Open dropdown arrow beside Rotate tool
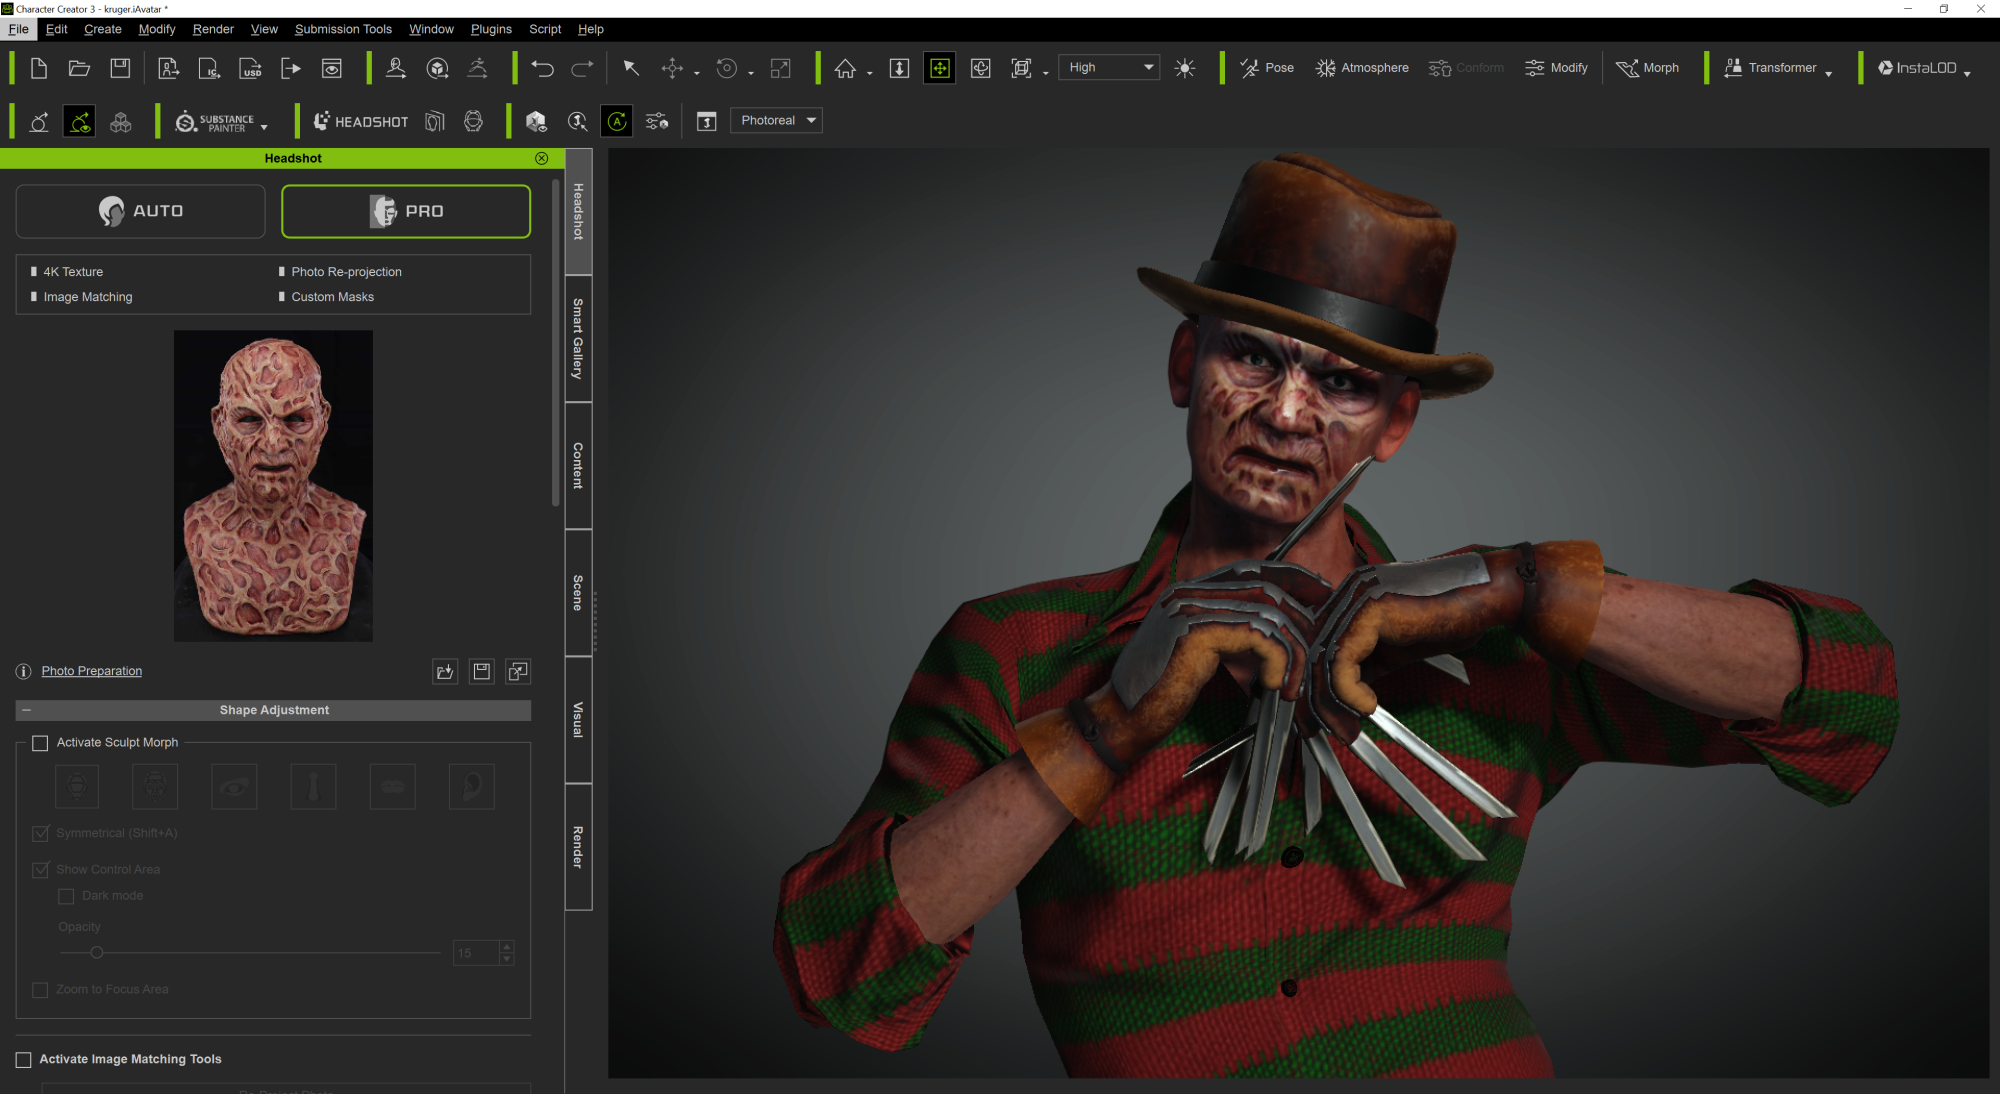 point(750,72)
